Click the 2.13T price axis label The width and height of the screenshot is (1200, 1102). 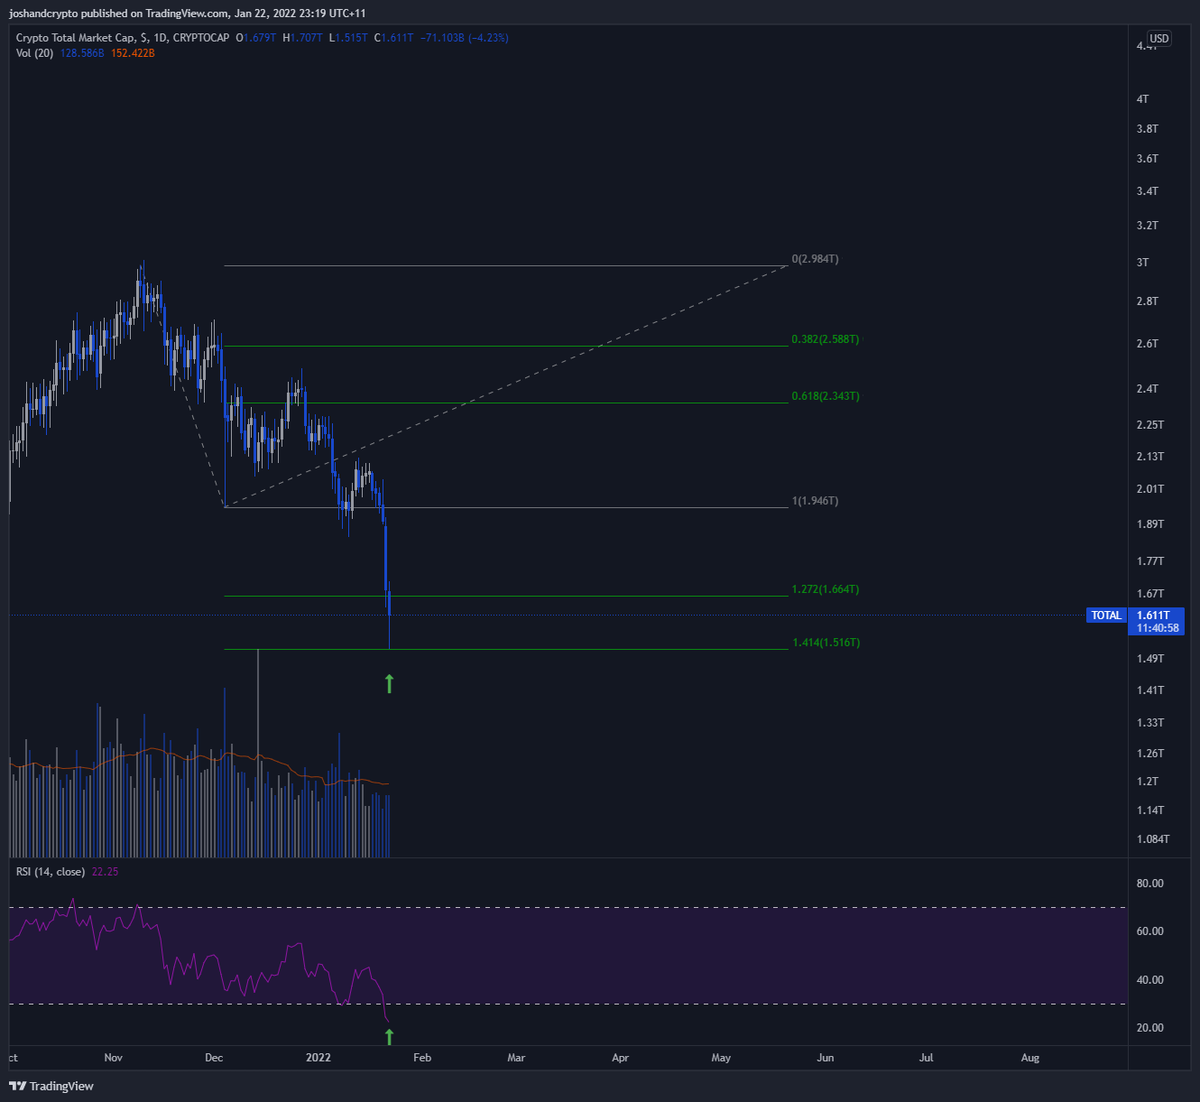(x=1150, y=457)
